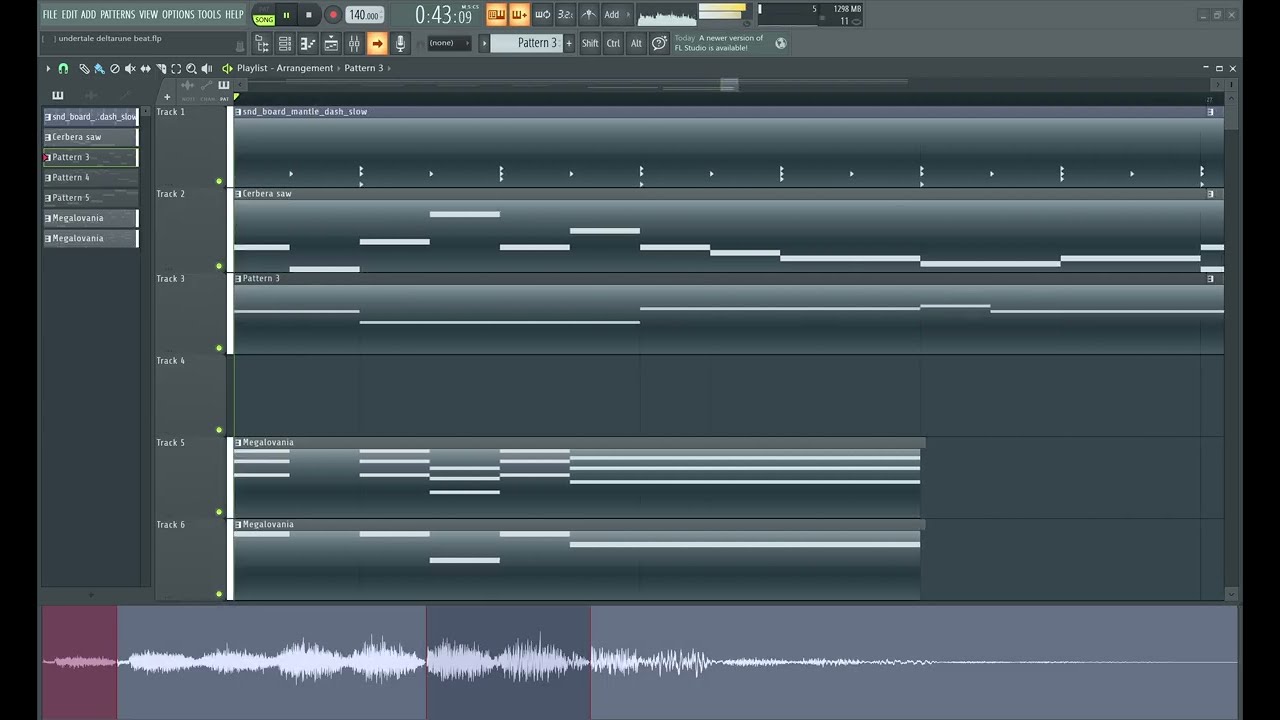This screenshot has width=1280, height=720.
Task: Open the PATTERNS menu
Action: (117, 14)
